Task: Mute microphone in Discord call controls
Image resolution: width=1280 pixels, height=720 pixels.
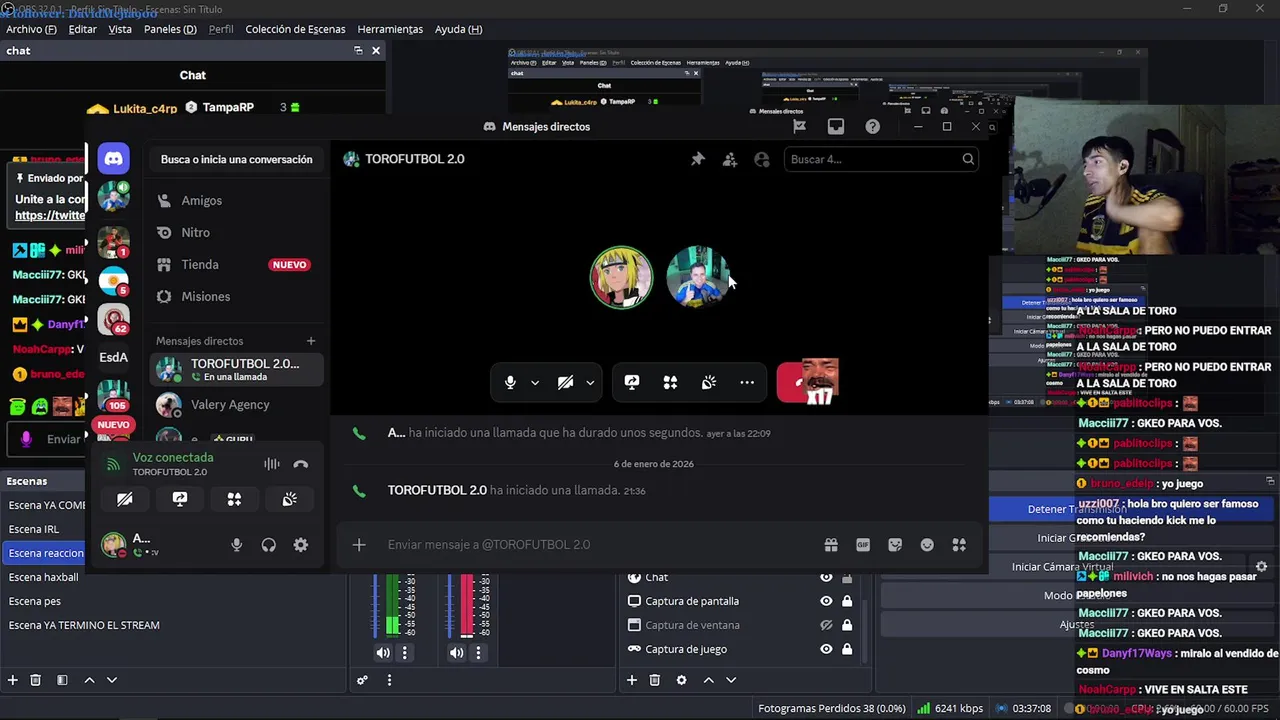Action: [510, 382]
